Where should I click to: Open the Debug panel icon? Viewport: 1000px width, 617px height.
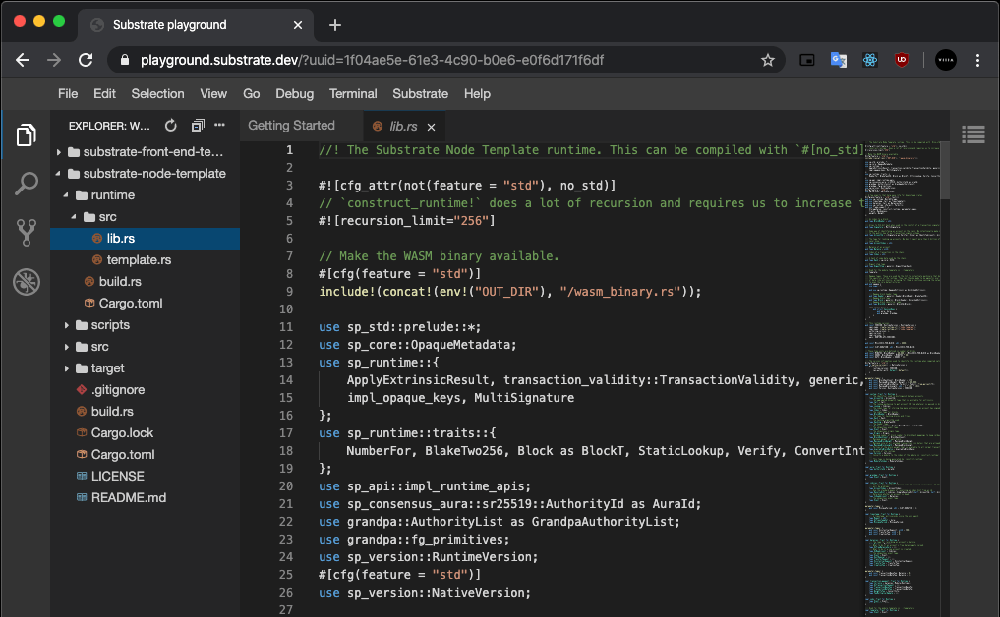[x=26, y=282]
